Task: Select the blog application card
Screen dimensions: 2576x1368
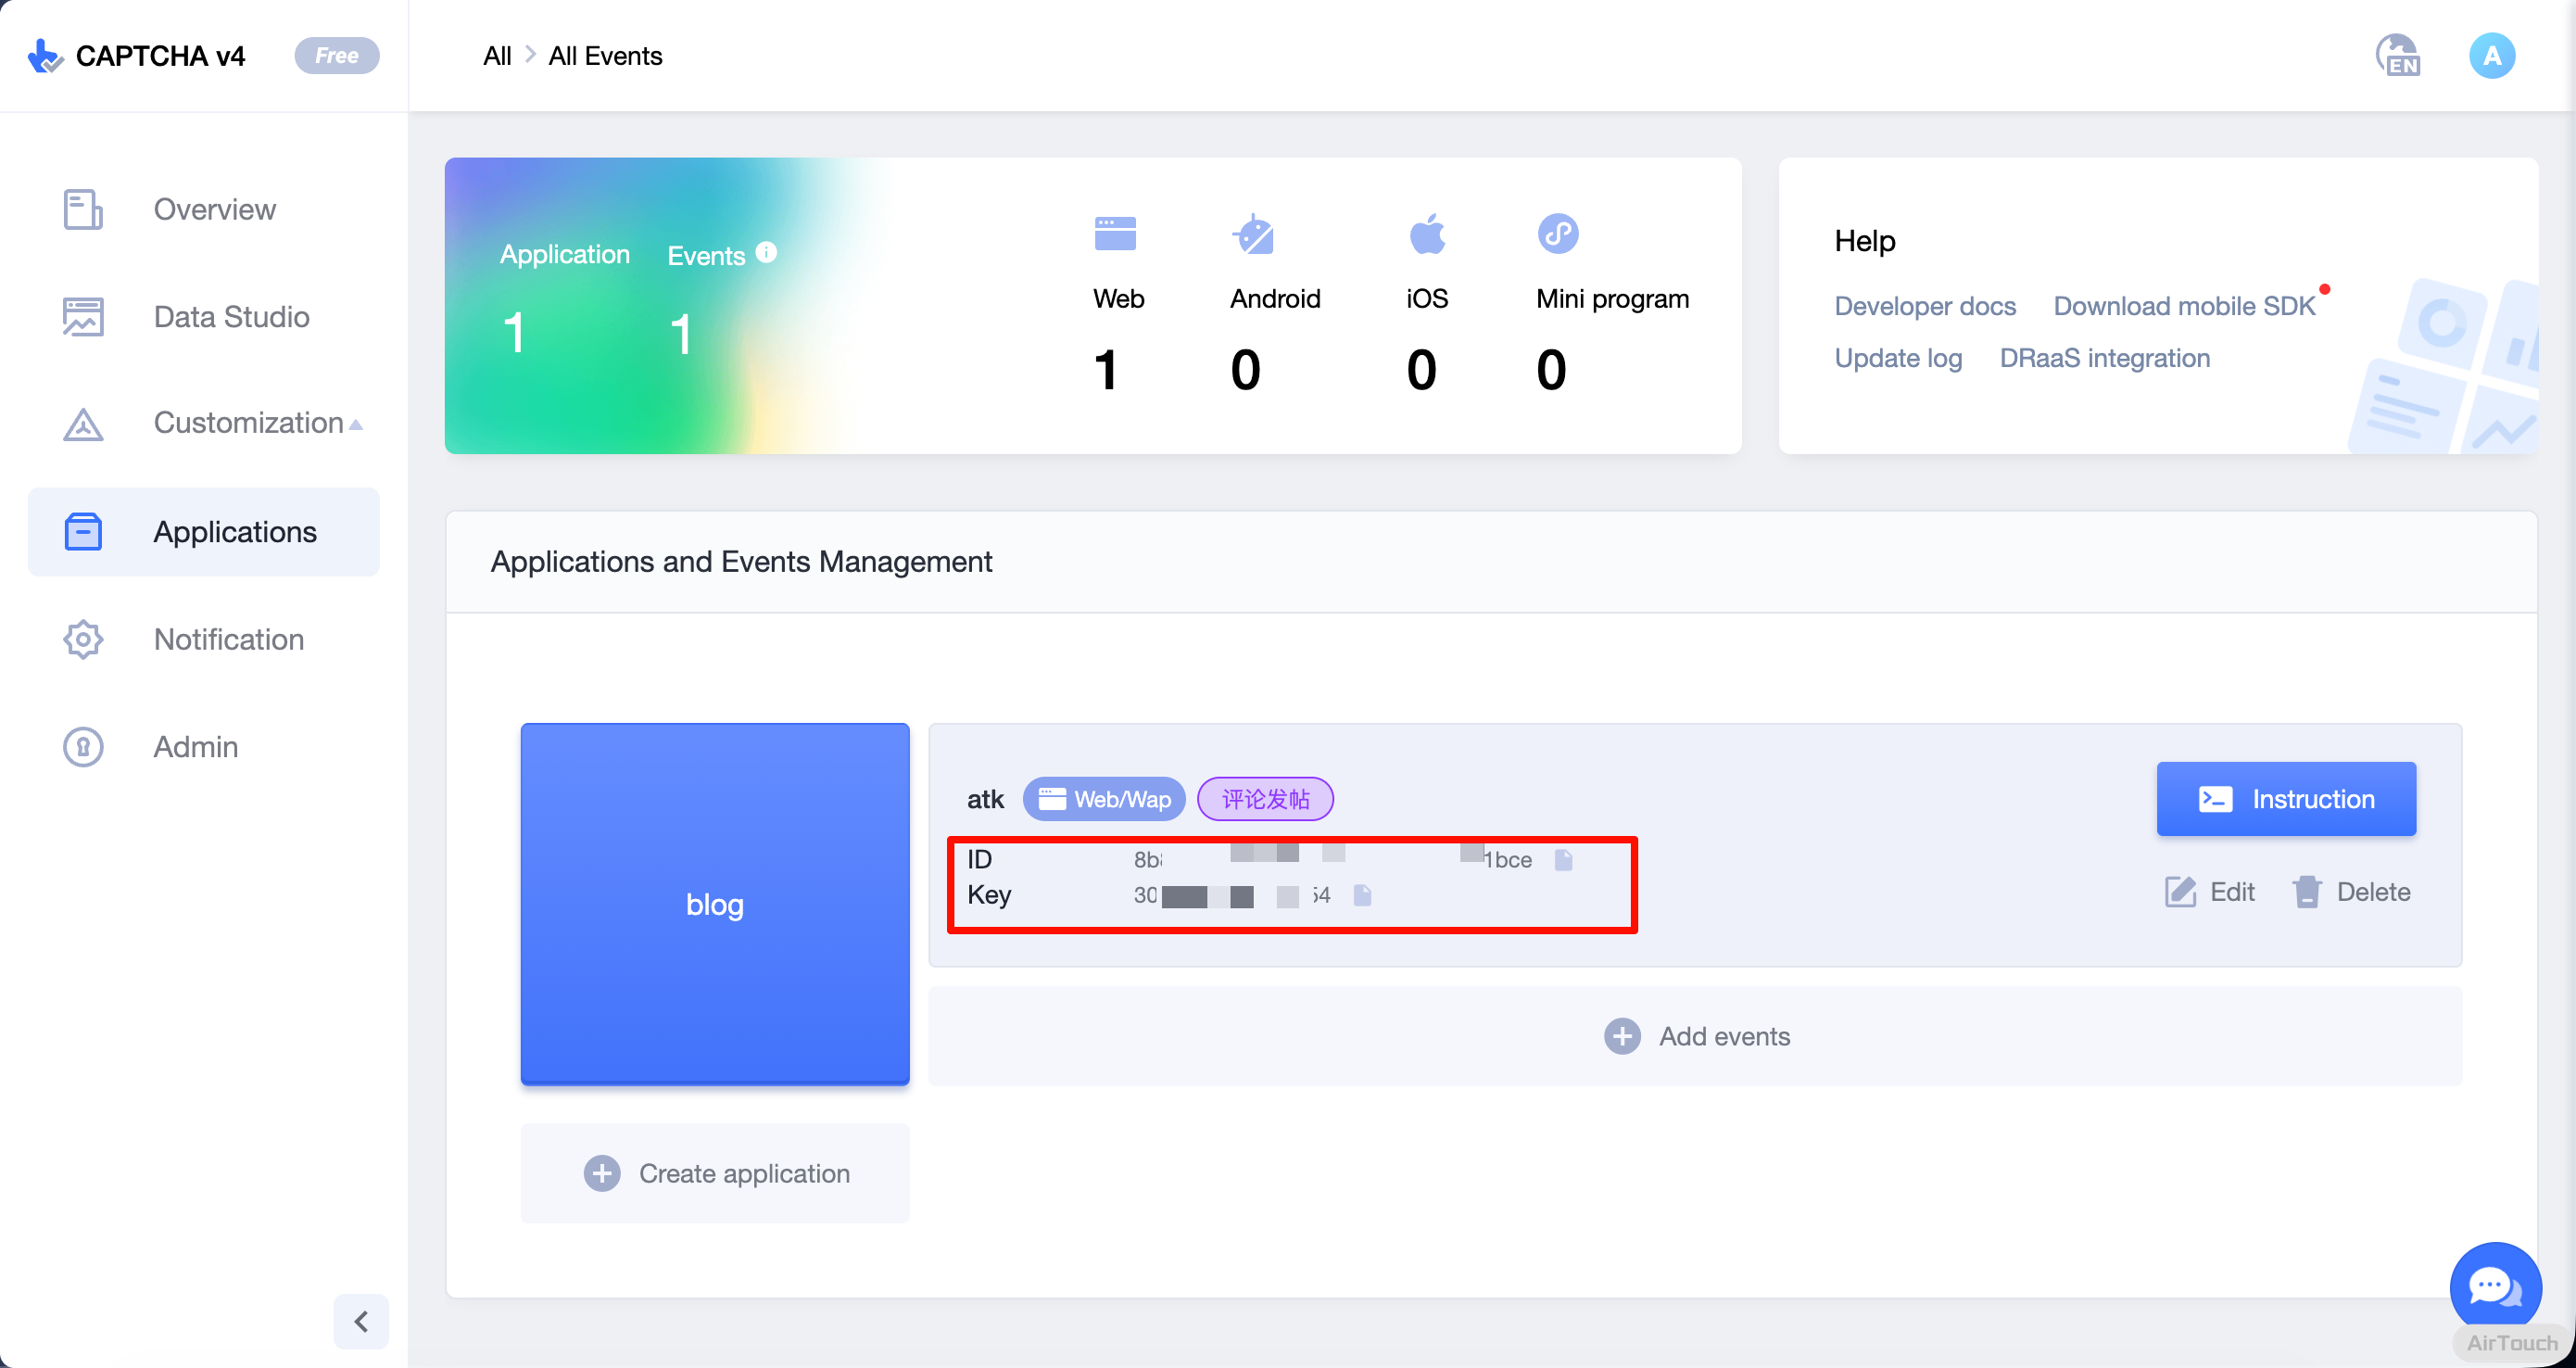Action: (x=715, y=904)
